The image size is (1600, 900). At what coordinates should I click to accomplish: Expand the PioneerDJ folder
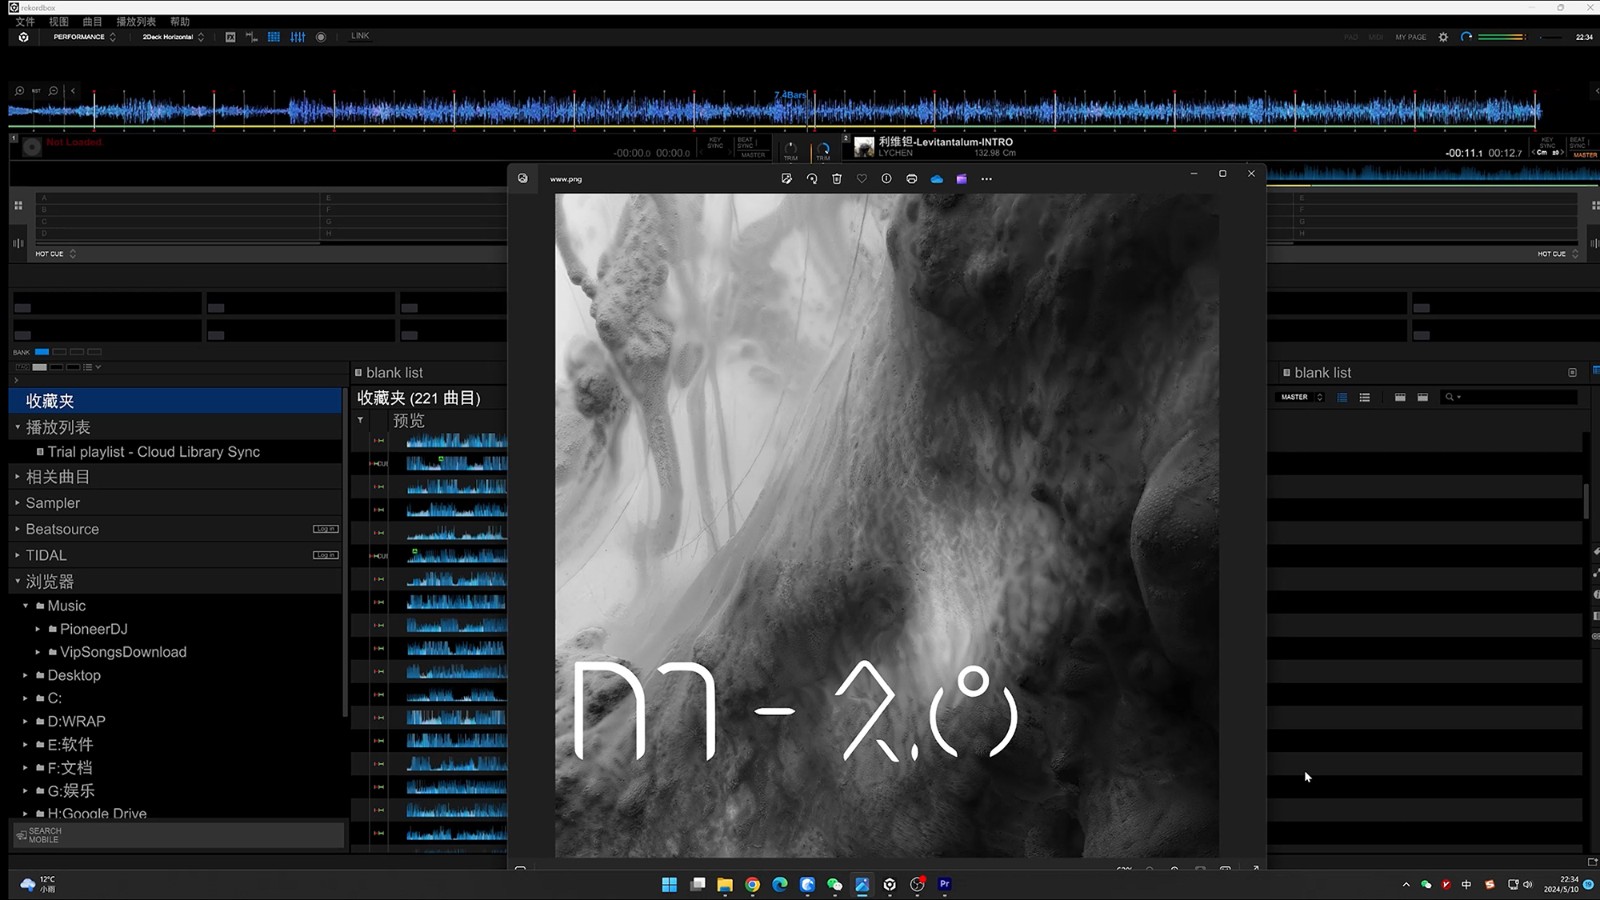point(38,629)
